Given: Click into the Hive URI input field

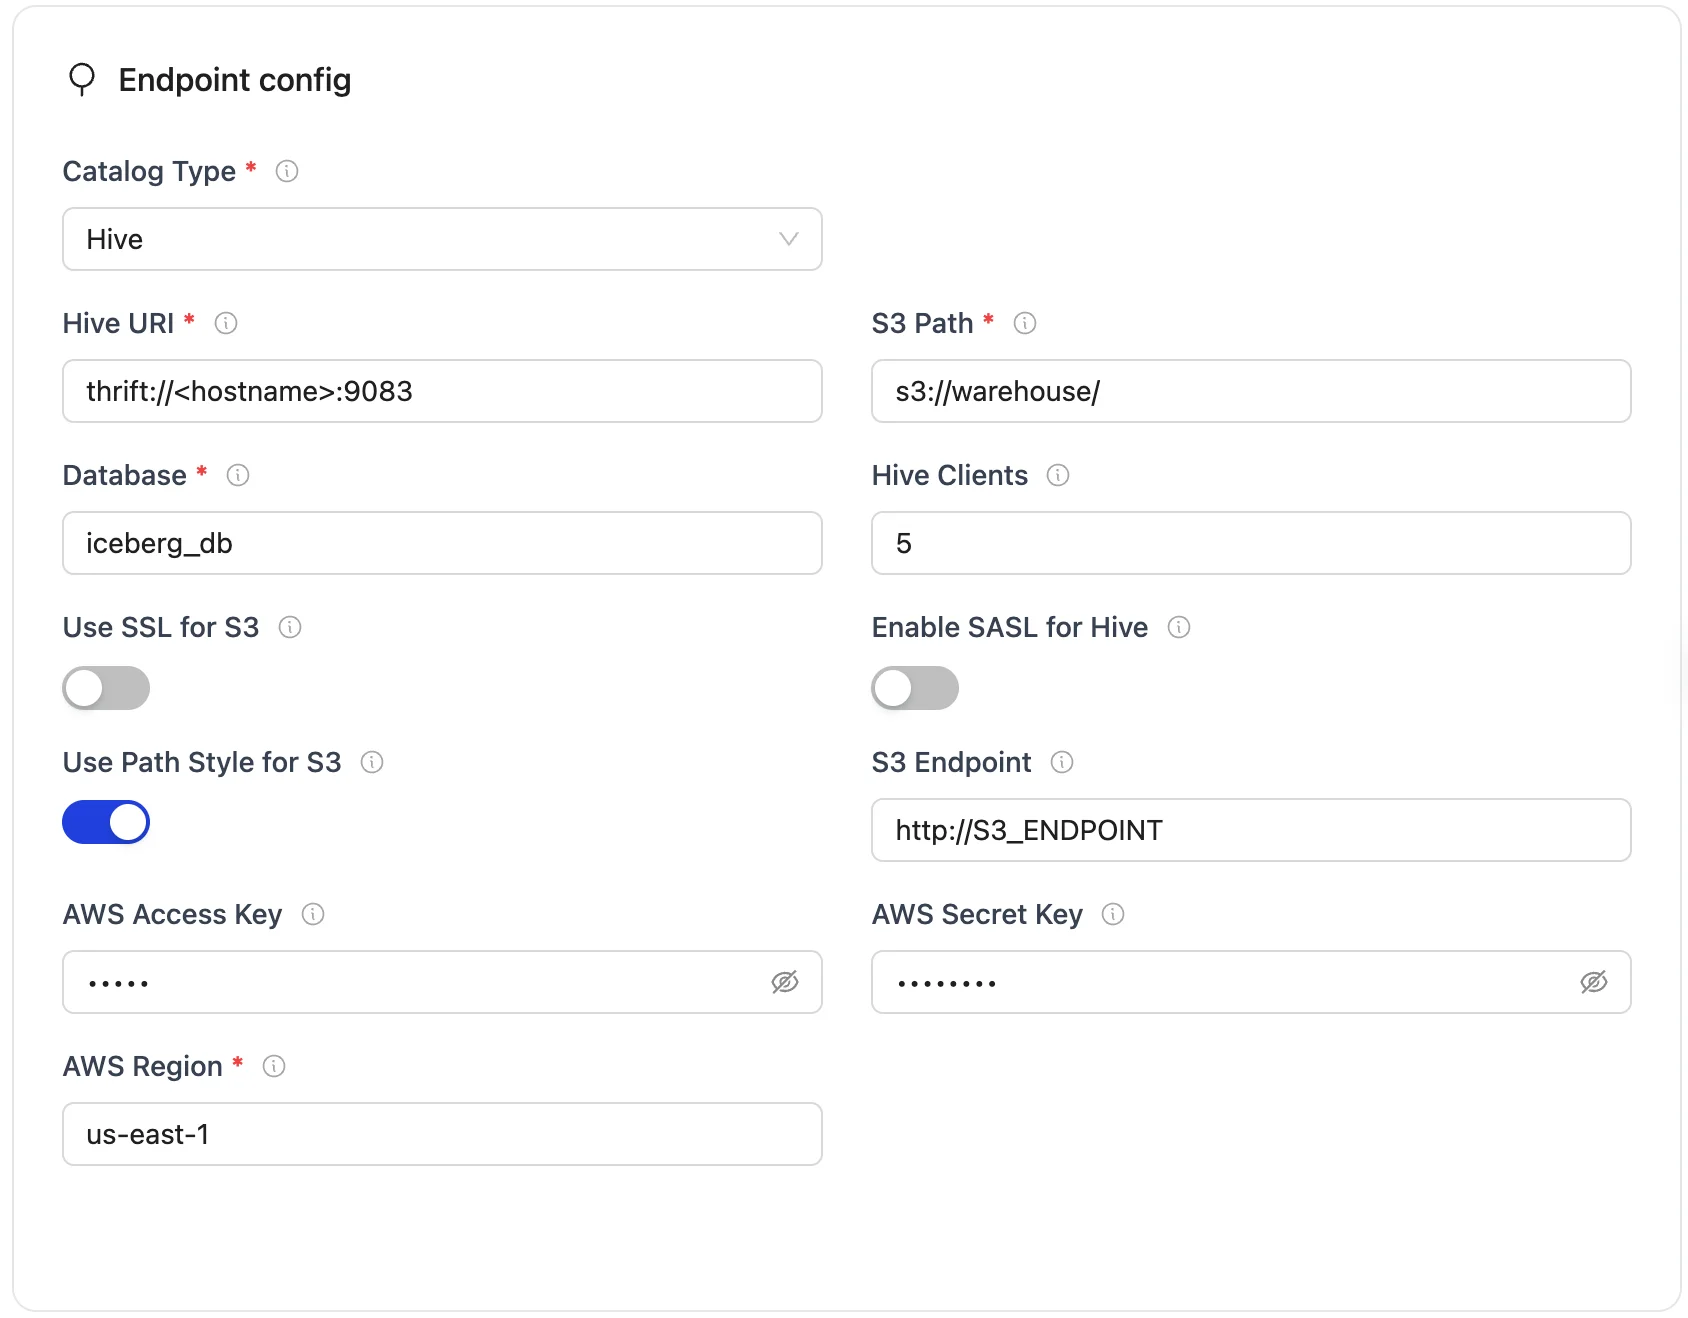Looking at the screenshot, I should click(442, 391).
